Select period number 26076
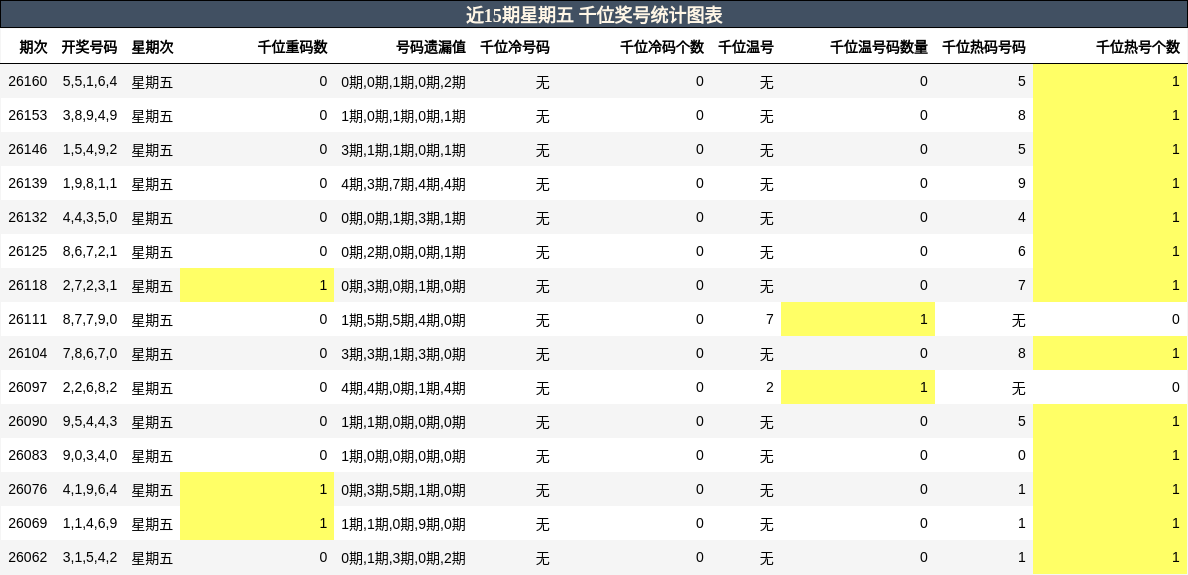 [x=28, y=489]
